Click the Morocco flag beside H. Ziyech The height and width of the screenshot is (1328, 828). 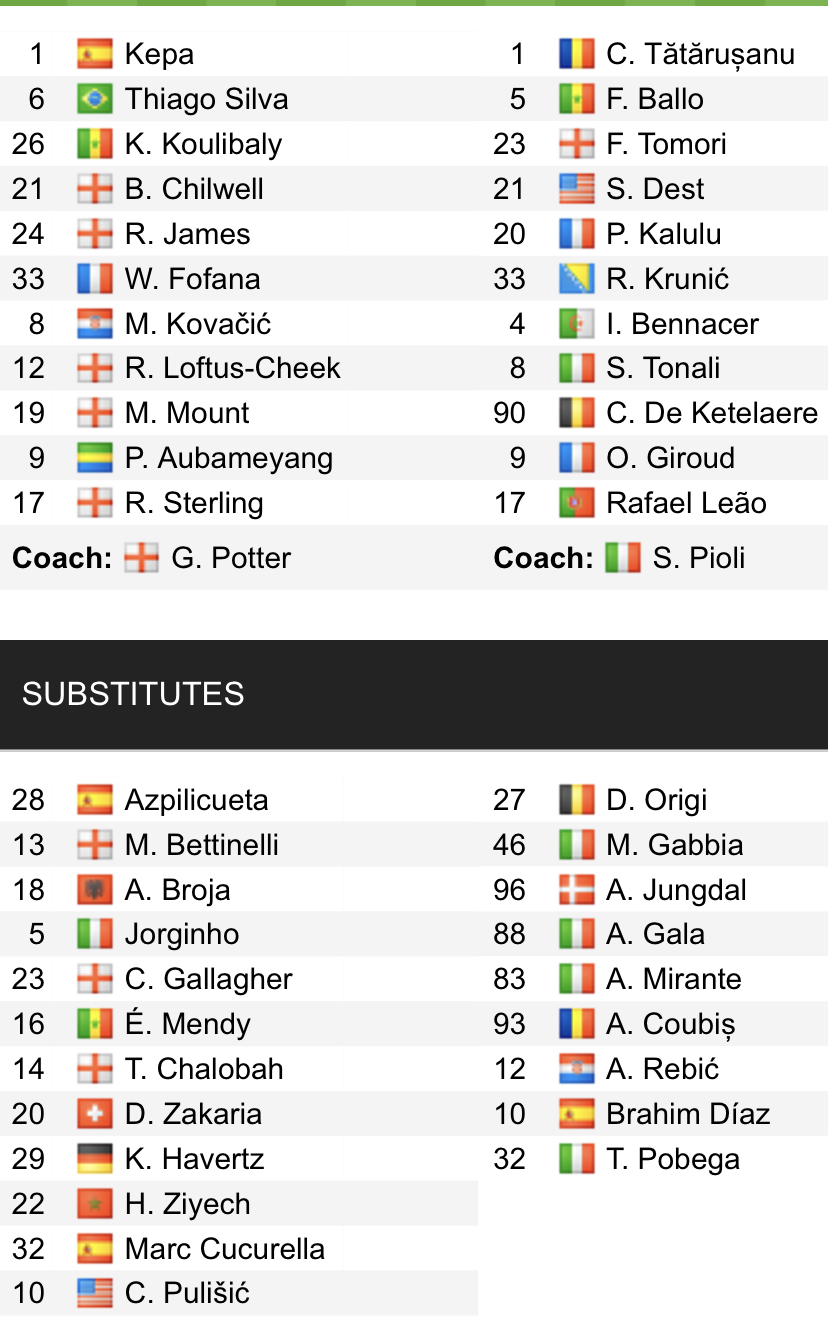point(94,1204)
